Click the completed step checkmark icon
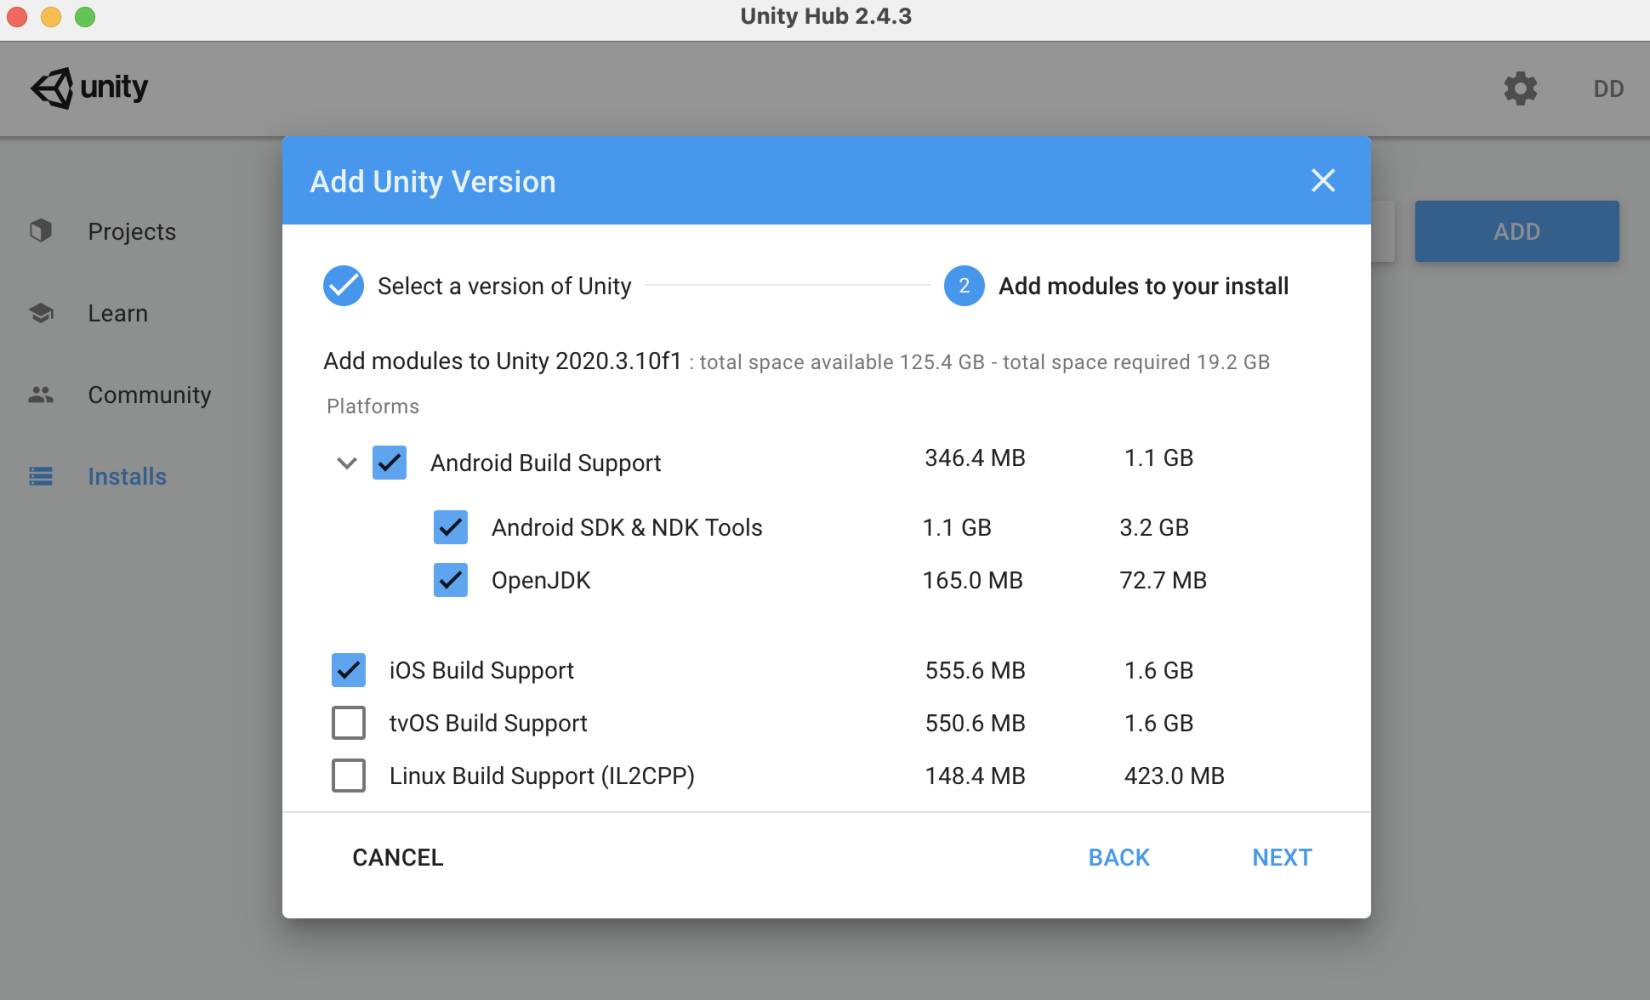This screenshot has height=1000, width=1650. [343, 286]
